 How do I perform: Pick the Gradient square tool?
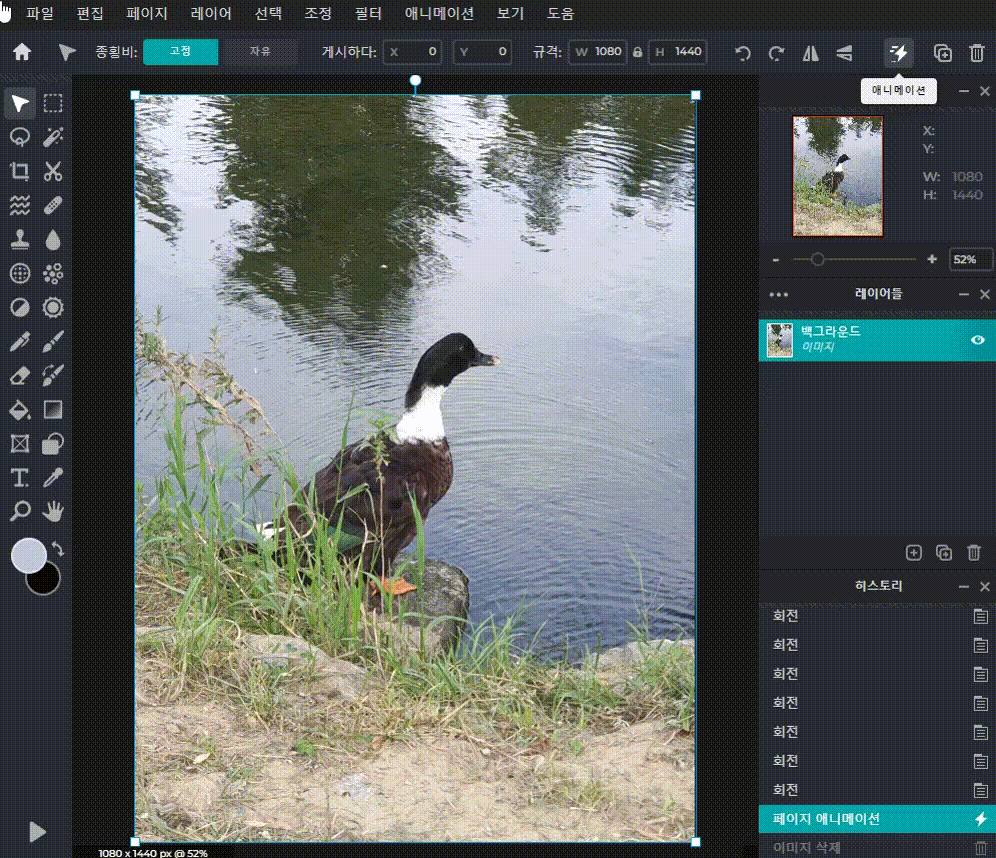click(x=53, y=410)
